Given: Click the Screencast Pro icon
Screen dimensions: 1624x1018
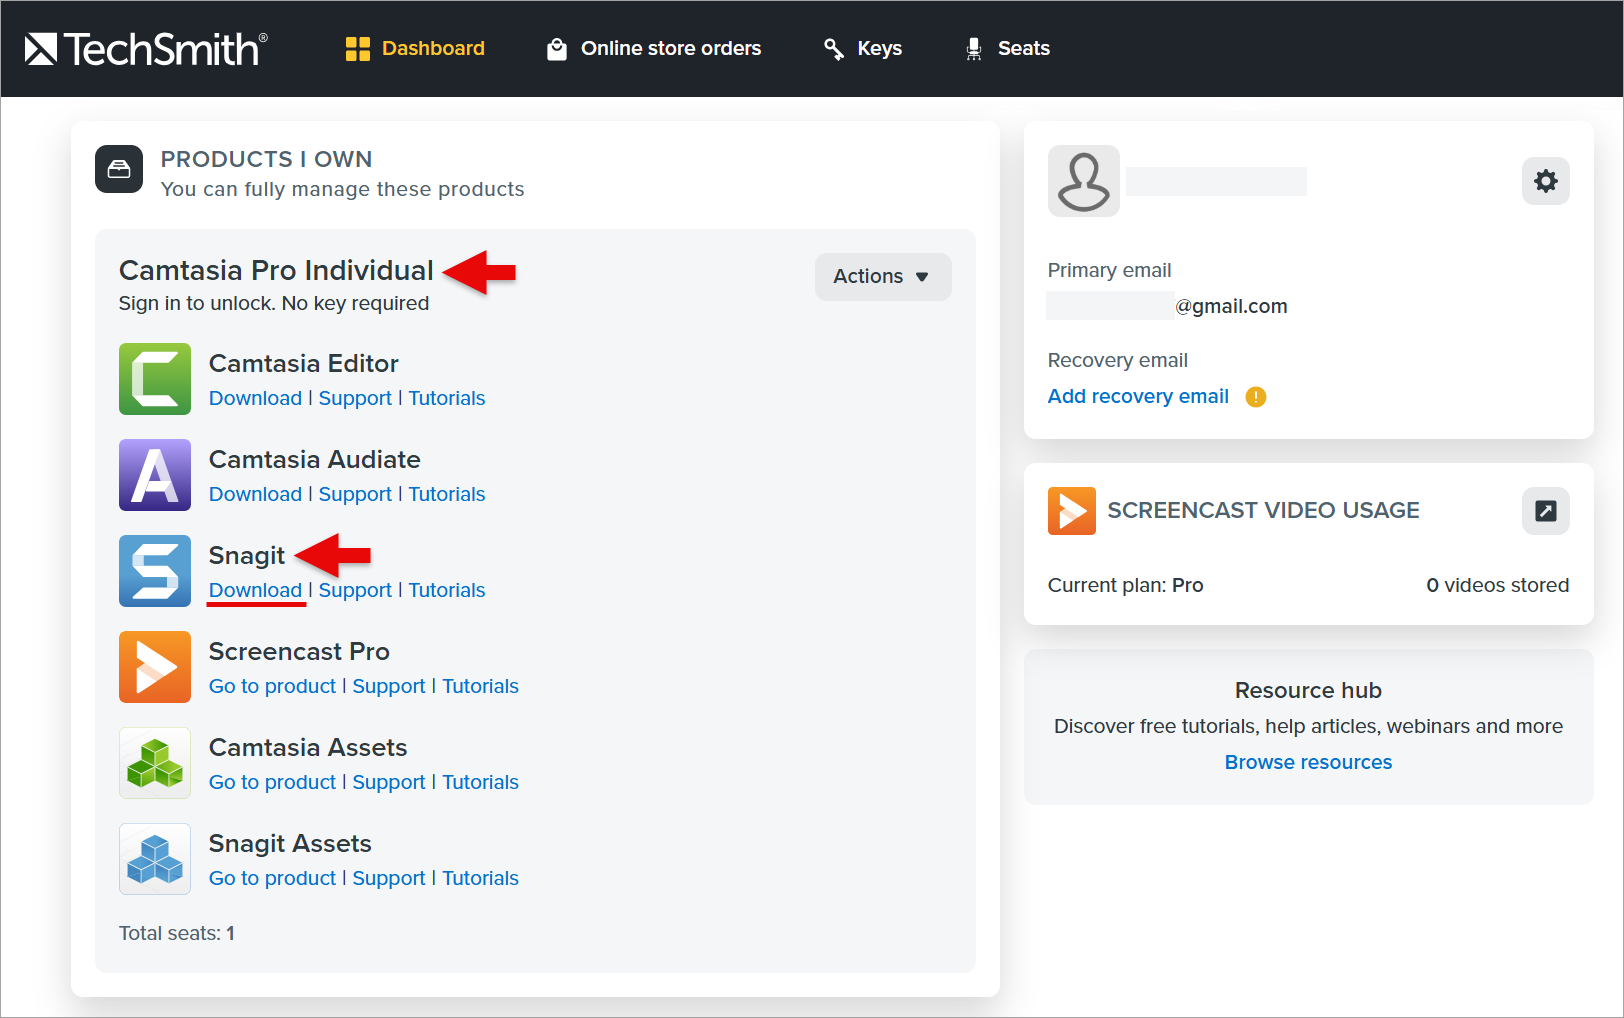Looking at the screenshot, I should point(155,667).
